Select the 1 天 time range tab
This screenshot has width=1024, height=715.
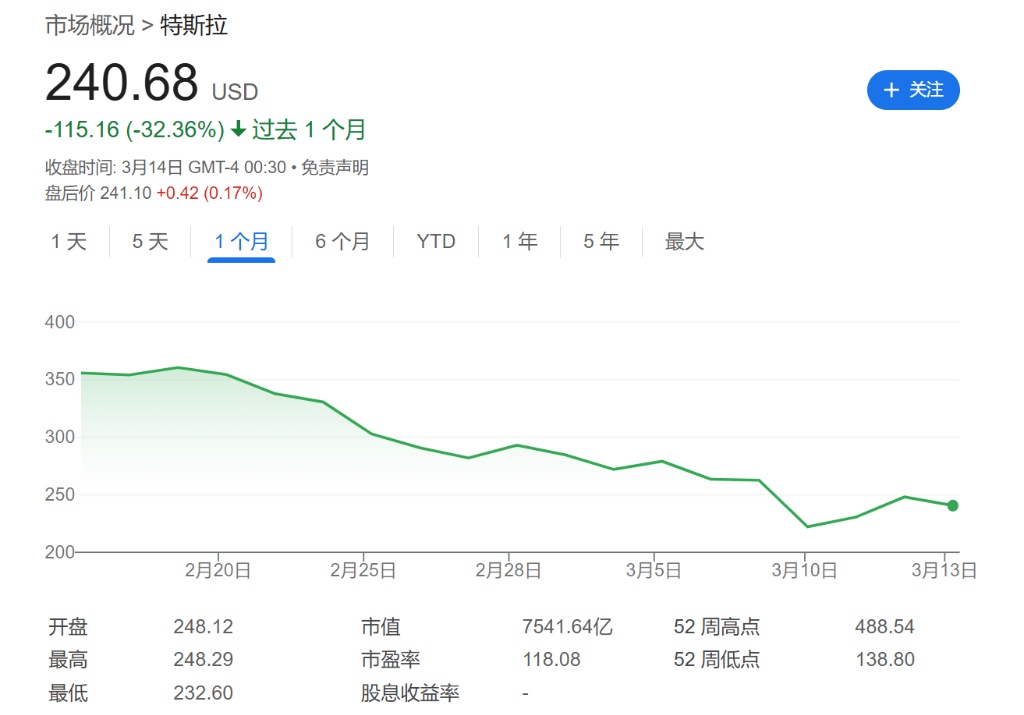pos(69,242)
